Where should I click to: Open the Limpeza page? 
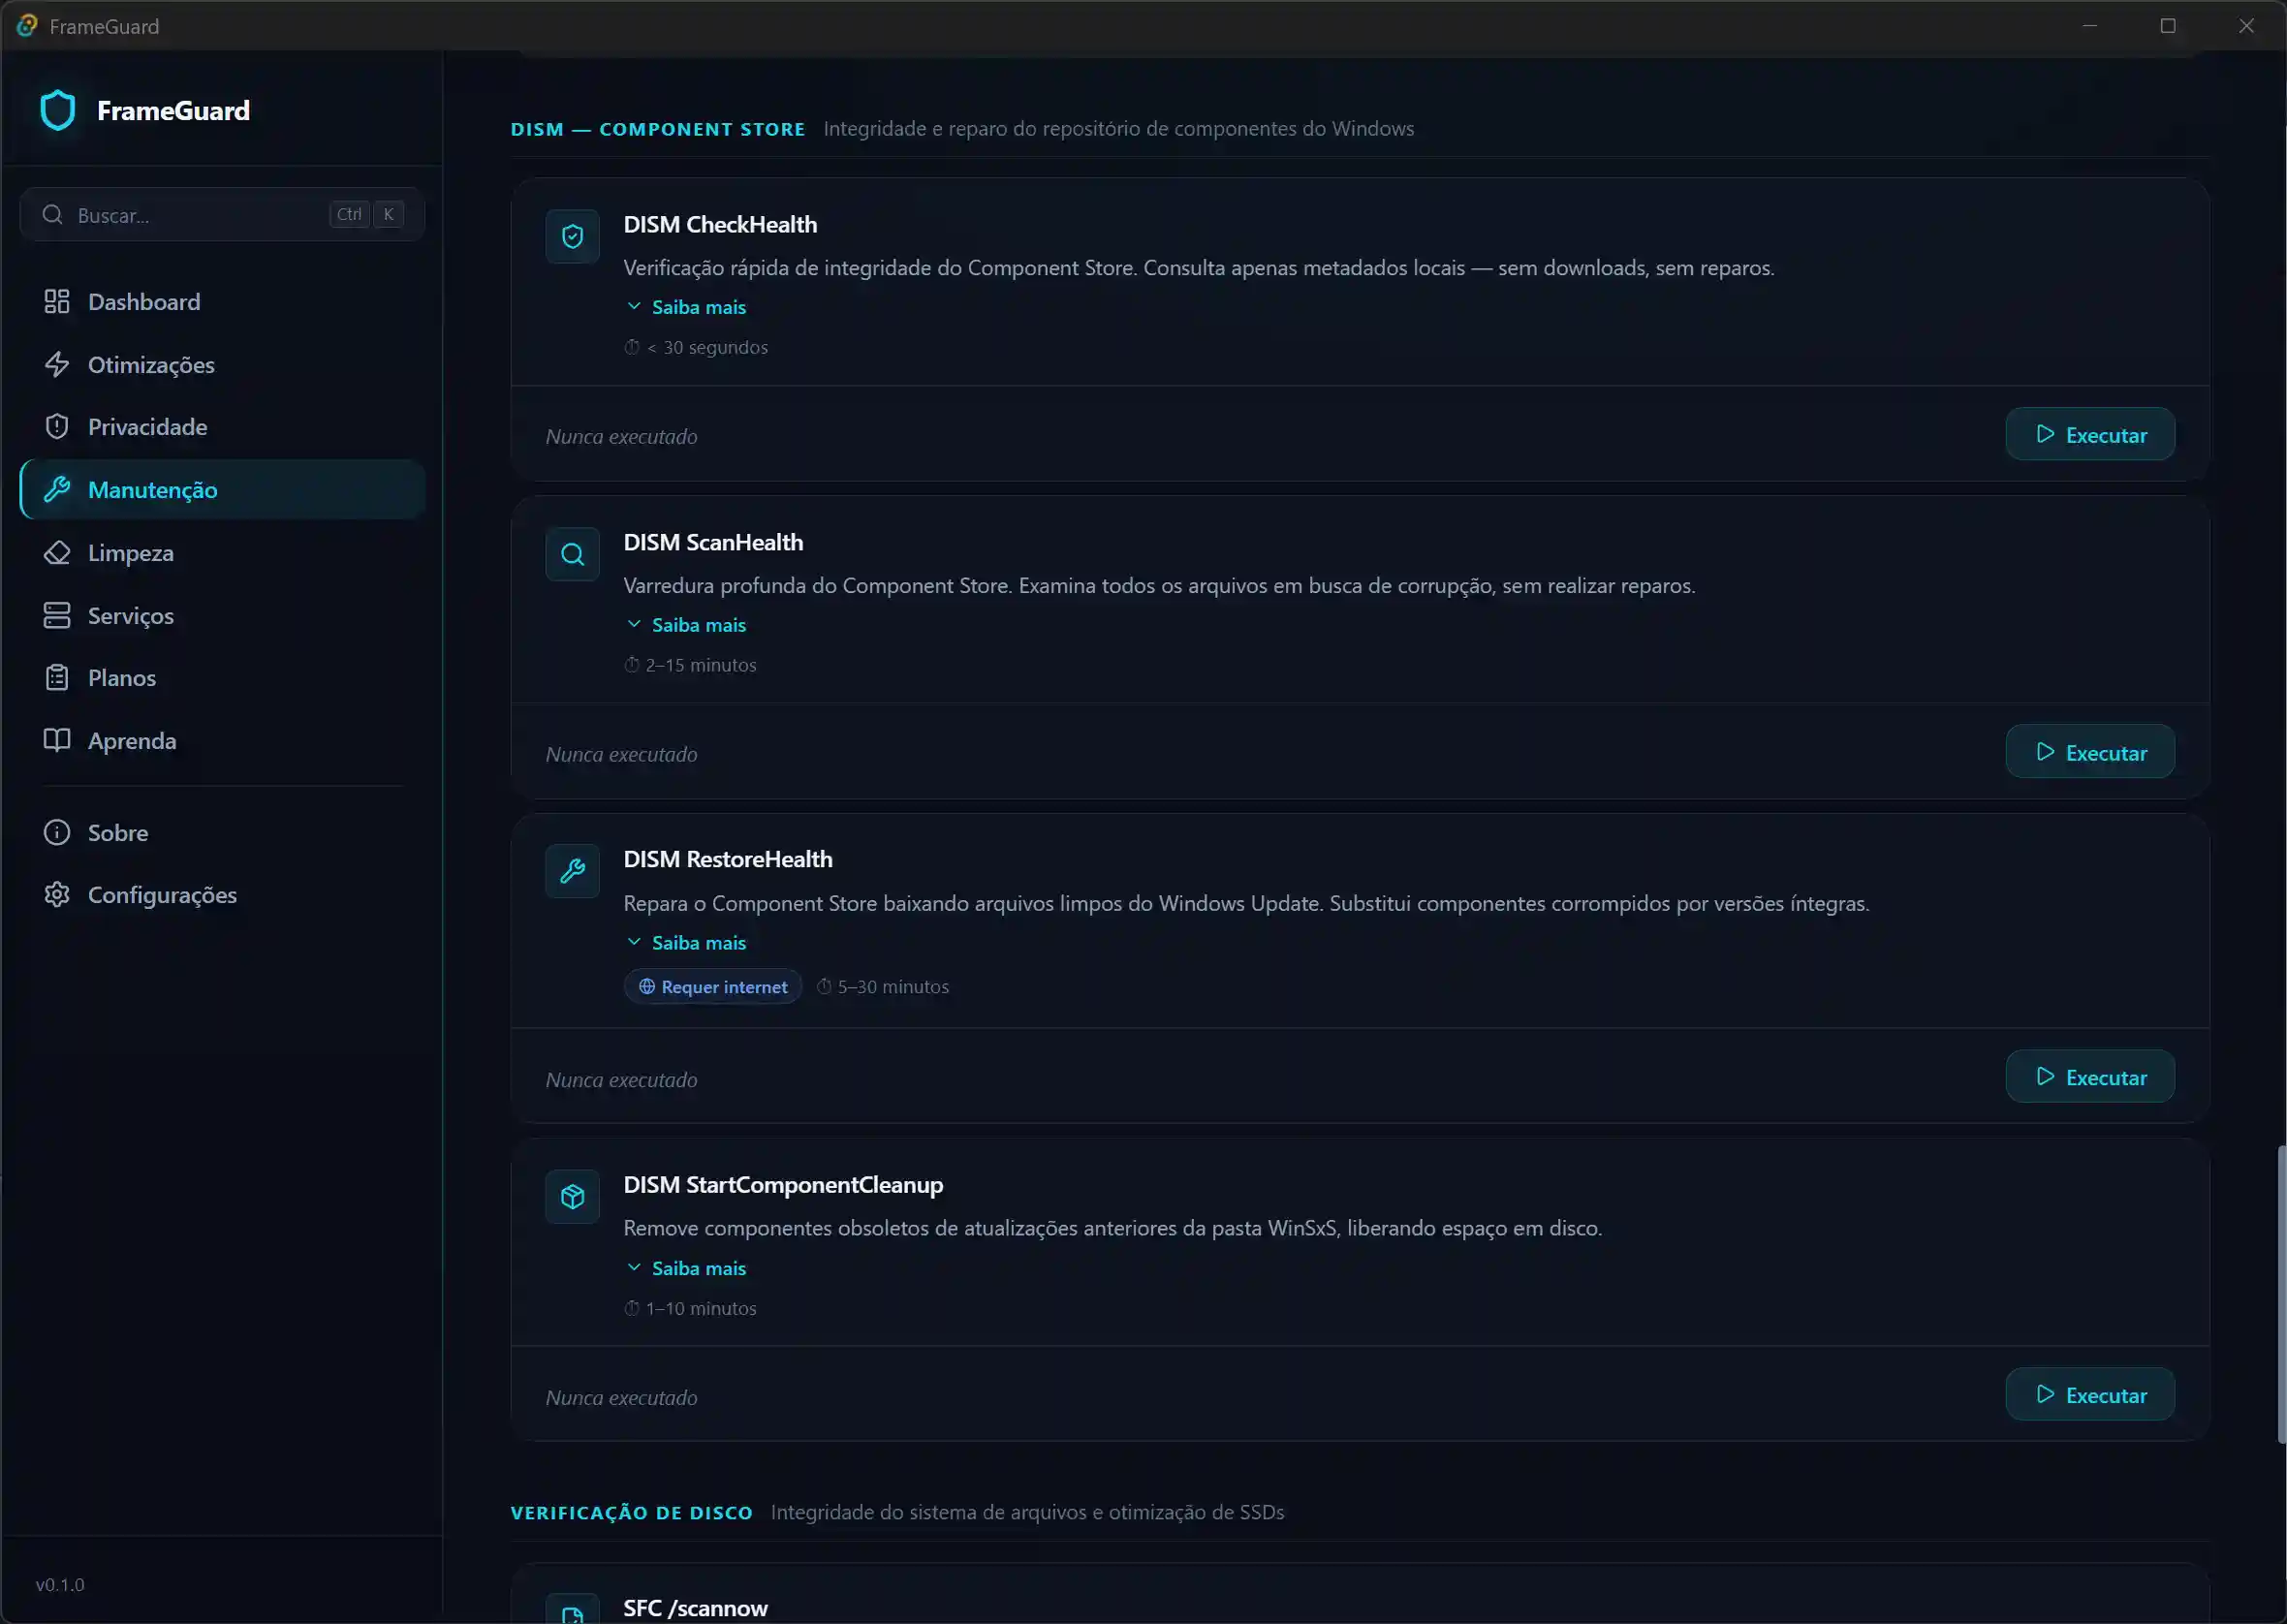pos(130,553)
